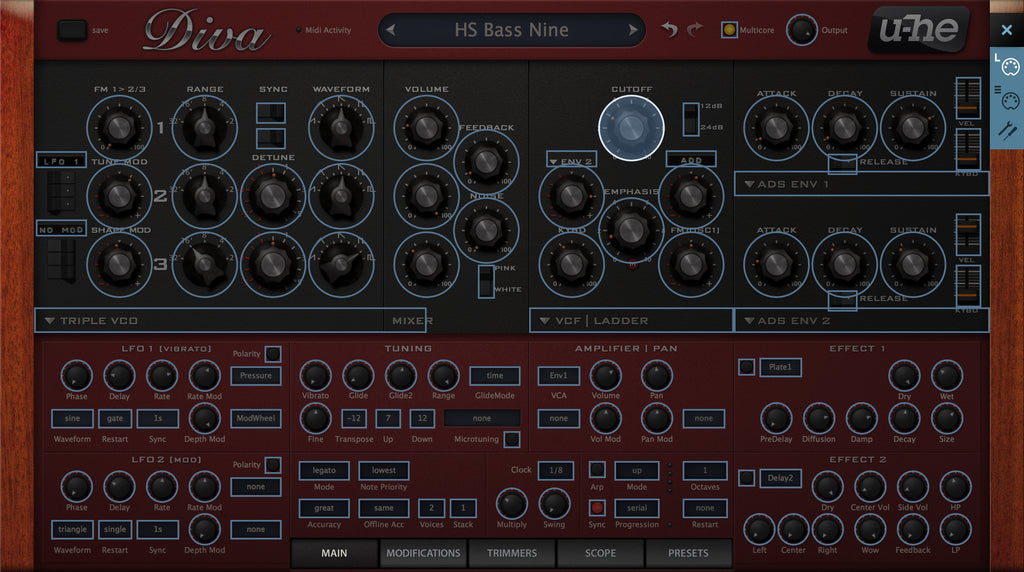The height and width of the screenshot is (572, 1024).
Task: Click the next preset arrow
Action: coord(632,30)
